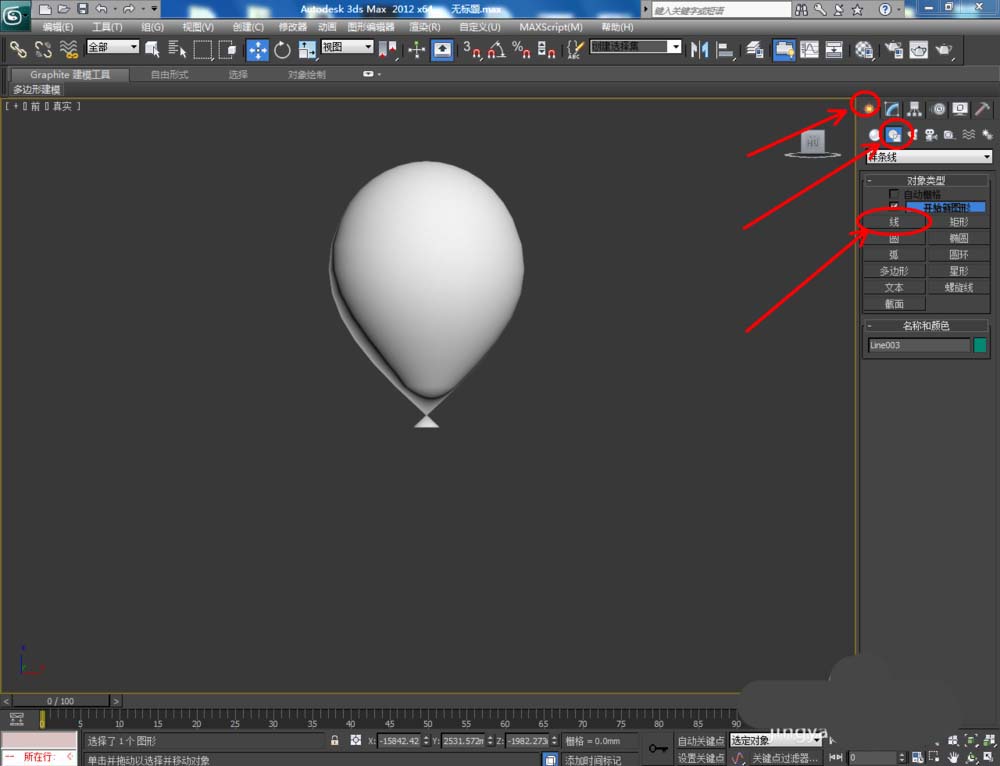Click the 椭圆 shape button
Image resolution: width=1000 pixels, height=766 pixels.
[x=958, y=238]
